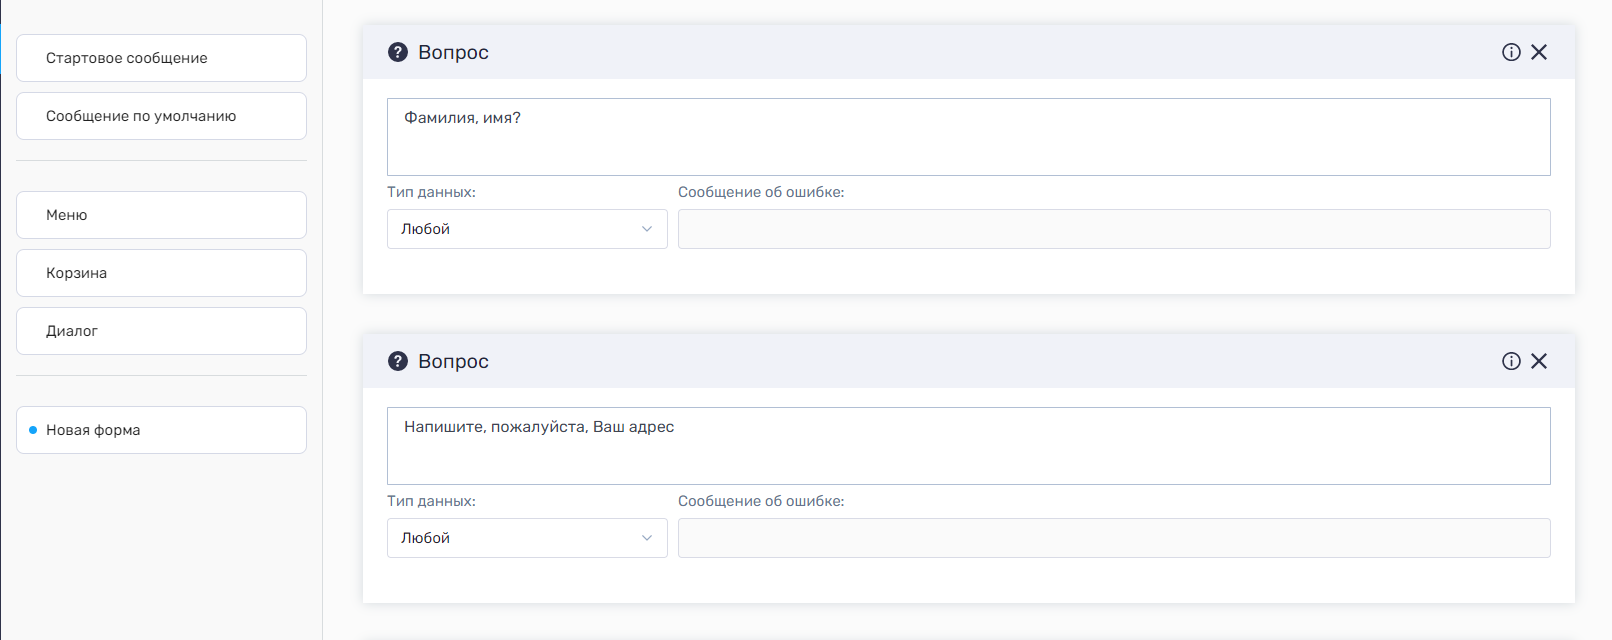This screenshot has width=1612, height=640.
Task: Open the Новая форма item
Action: (161, 430)
